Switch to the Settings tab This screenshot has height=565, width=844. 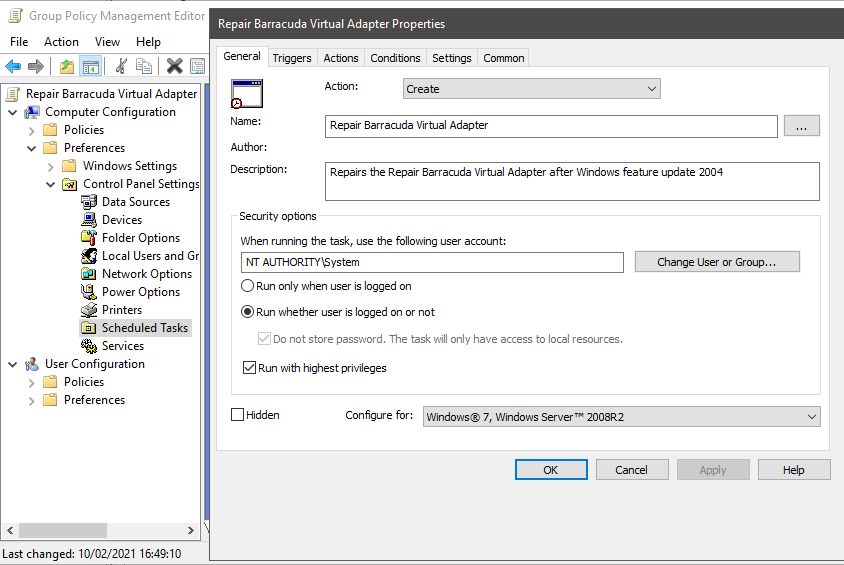(452, 58)
